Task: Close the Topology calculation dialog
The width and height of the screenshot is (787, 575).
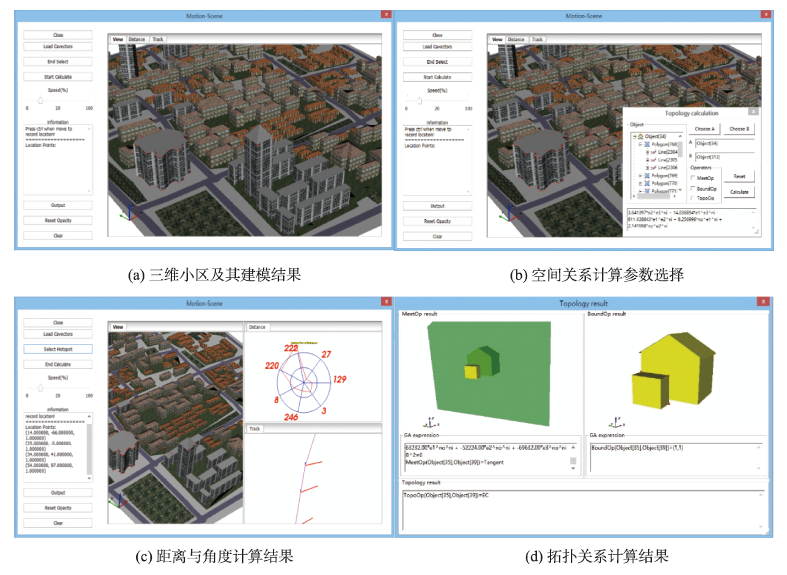Action: click(753, 113)
